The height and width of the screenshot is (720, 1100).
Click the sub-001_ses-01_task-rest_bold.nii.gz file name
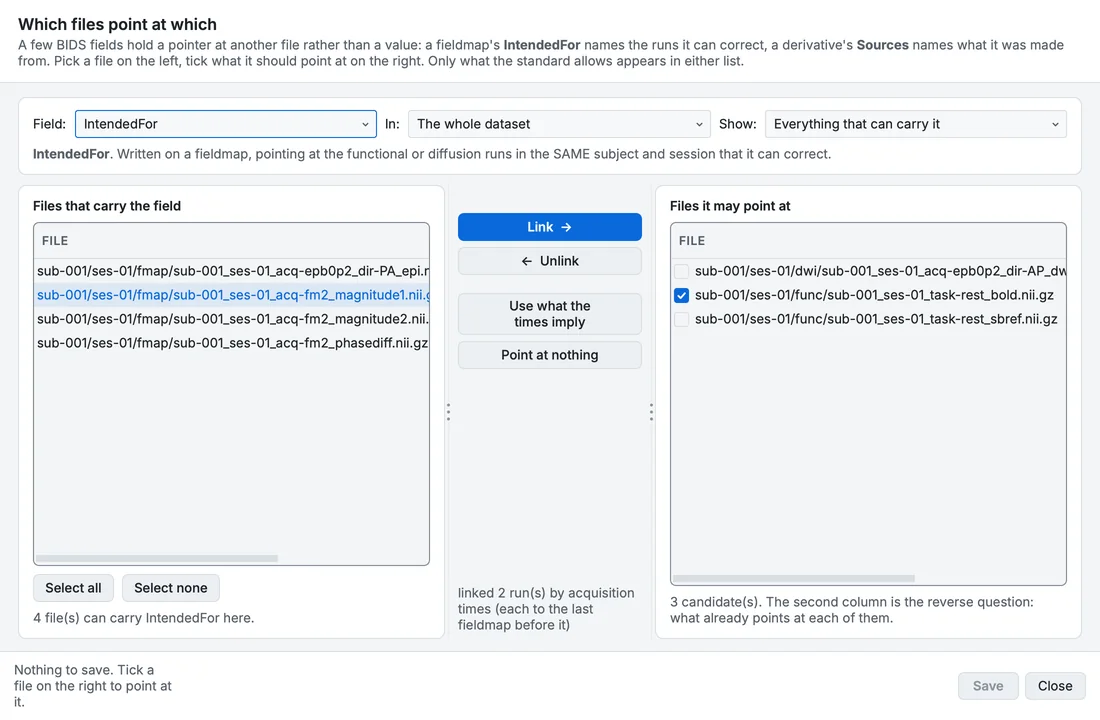[x=874, y=295]
